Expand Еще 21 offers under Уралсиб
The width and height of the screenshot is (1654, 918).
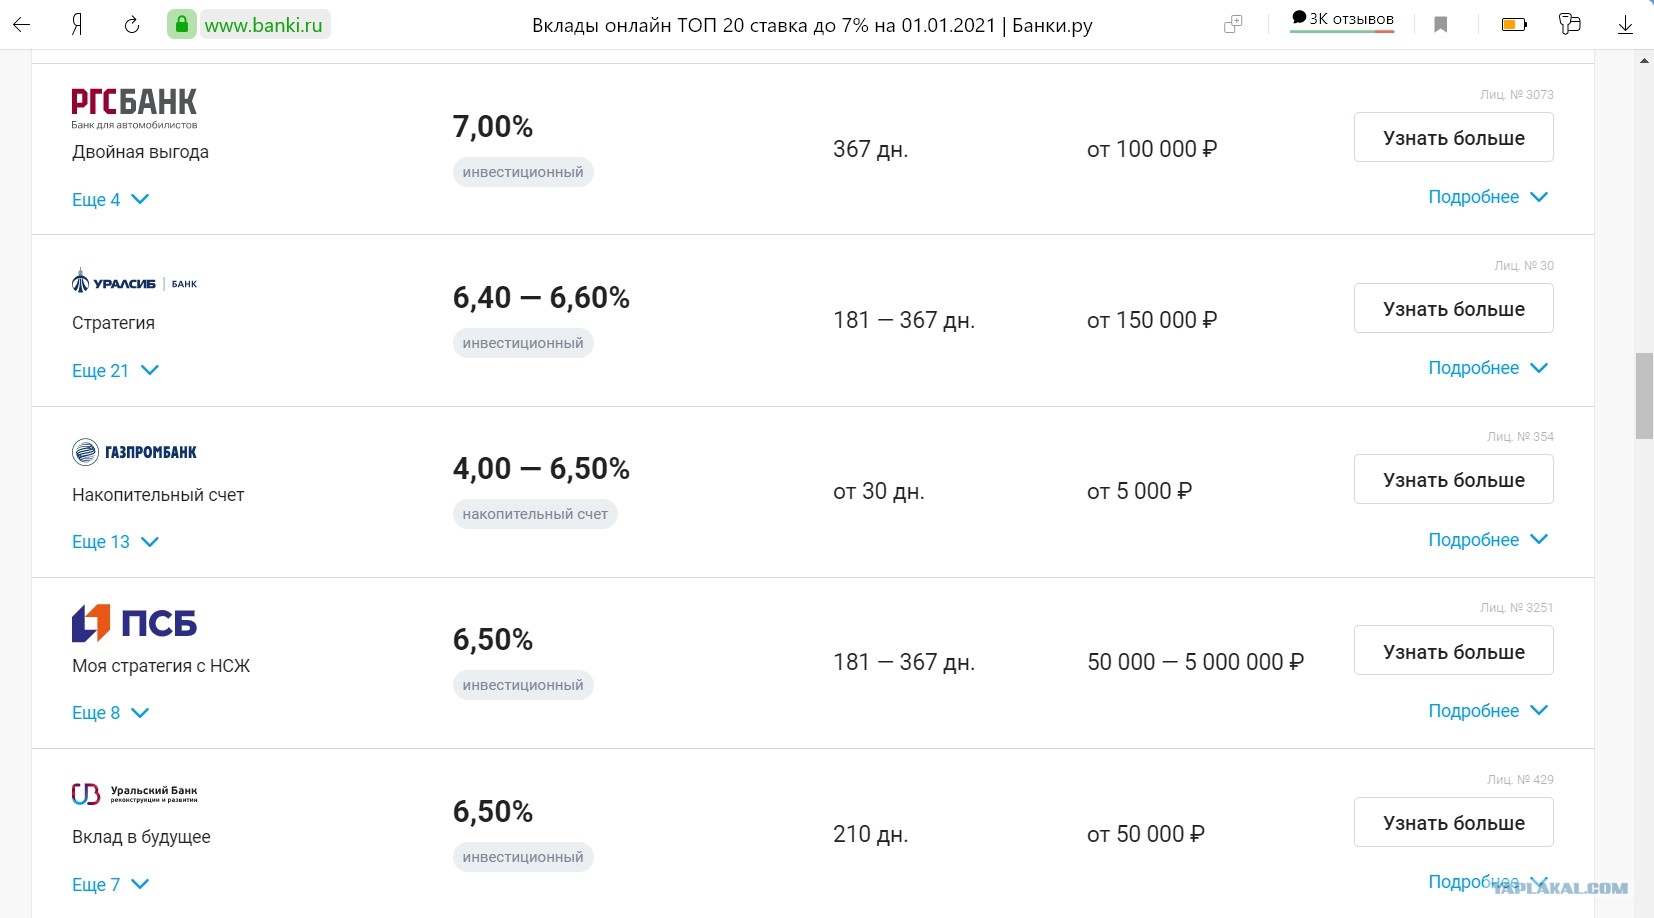(115, 370)
